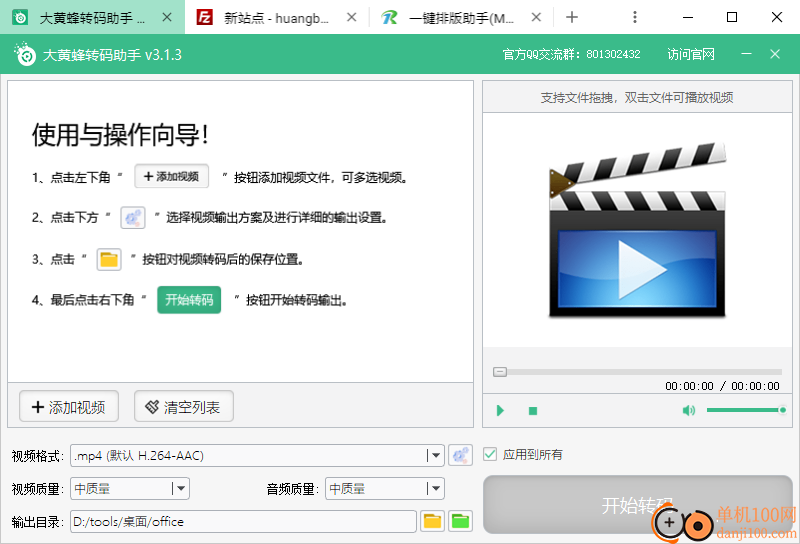Click the green 开始转码 sample button in step 4 of the guide

(x=189, y=300)
